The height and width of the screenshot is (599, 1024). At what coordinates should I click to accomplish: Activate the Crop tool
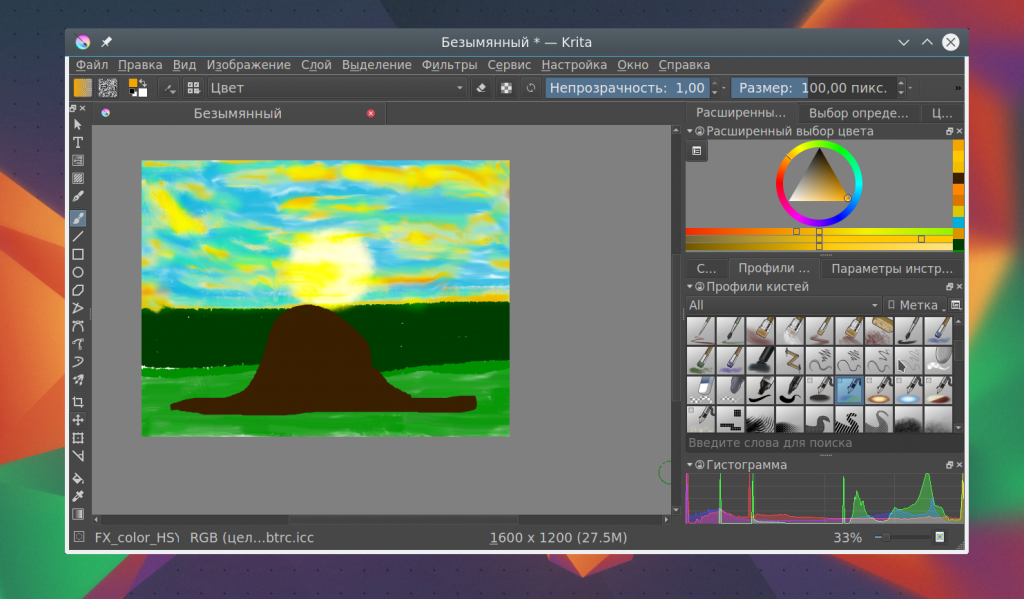78,402
